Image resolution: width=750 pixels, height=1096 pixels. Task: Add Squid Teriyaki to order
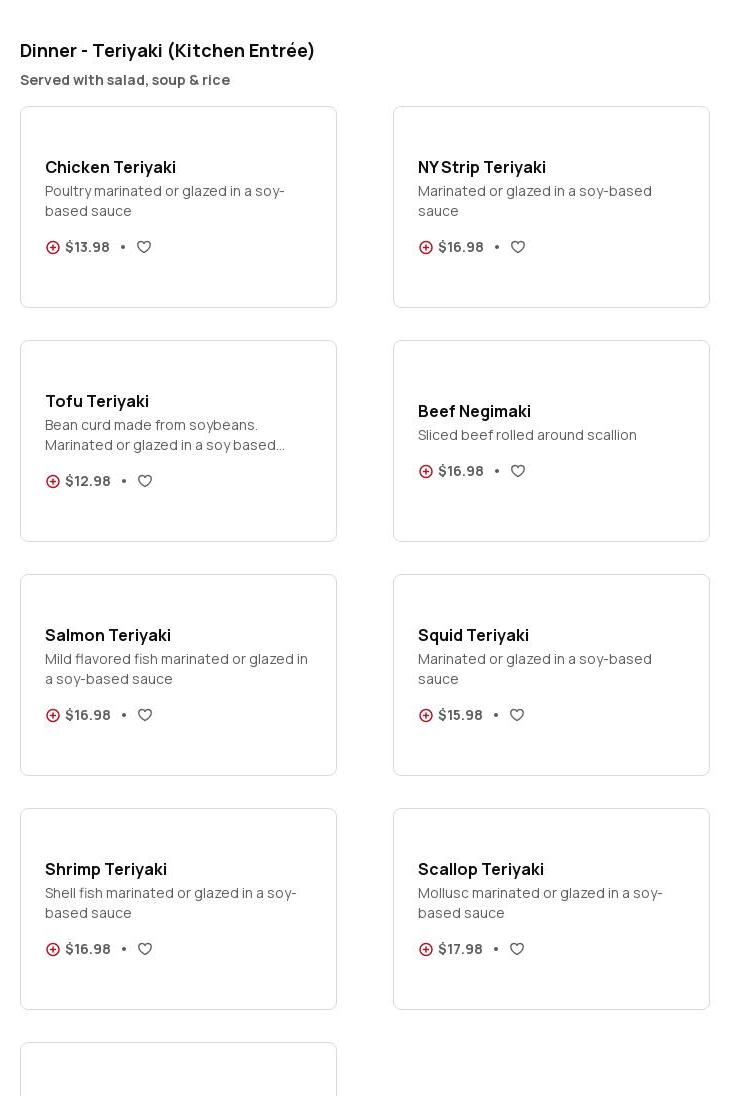pos(426,715)
